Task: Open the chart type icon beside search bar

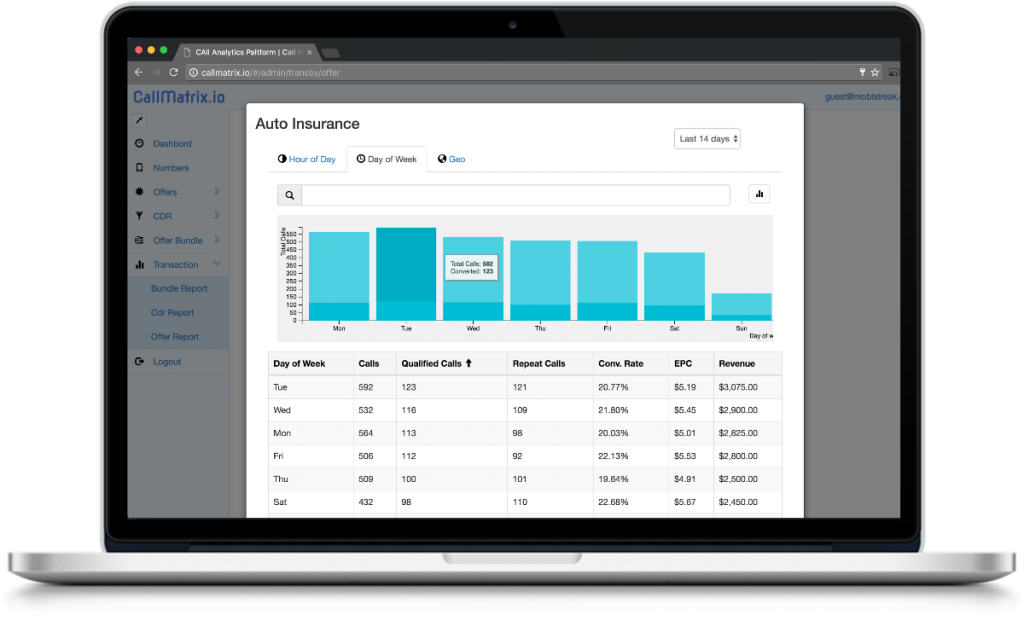Action: (x=759, y=193)
